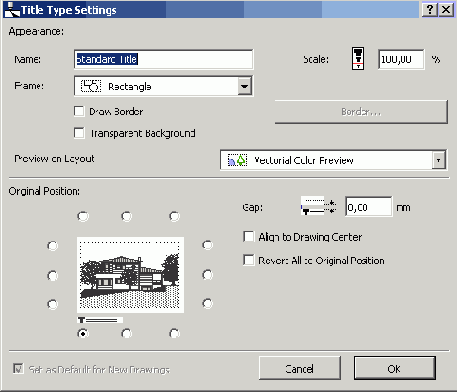Click the scale marker icon
Image resolution: width=457 pixels, height=392 pixels.
358,59
